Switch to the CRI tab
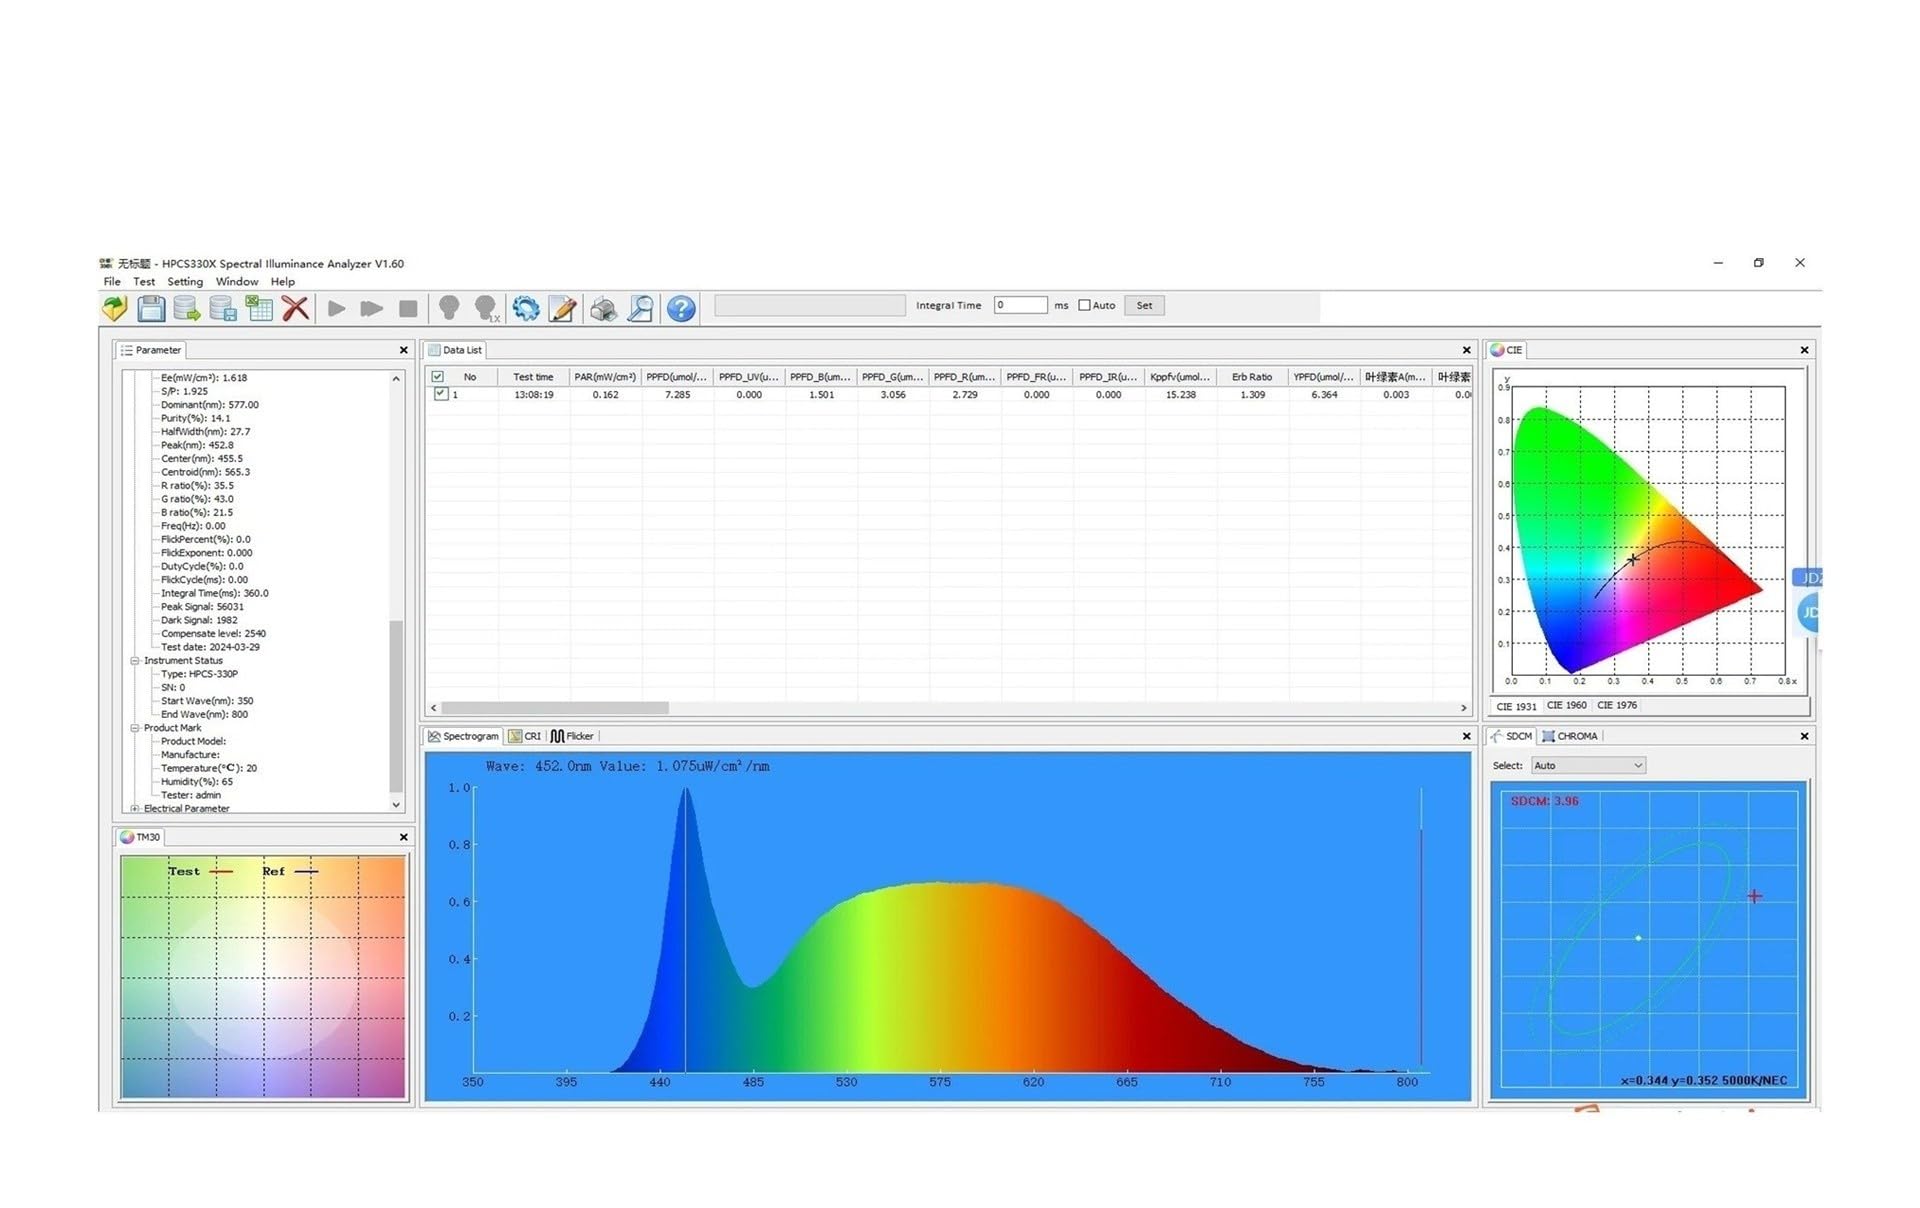The width and height of the screenshot is (1920, 1208). point(524,736)
